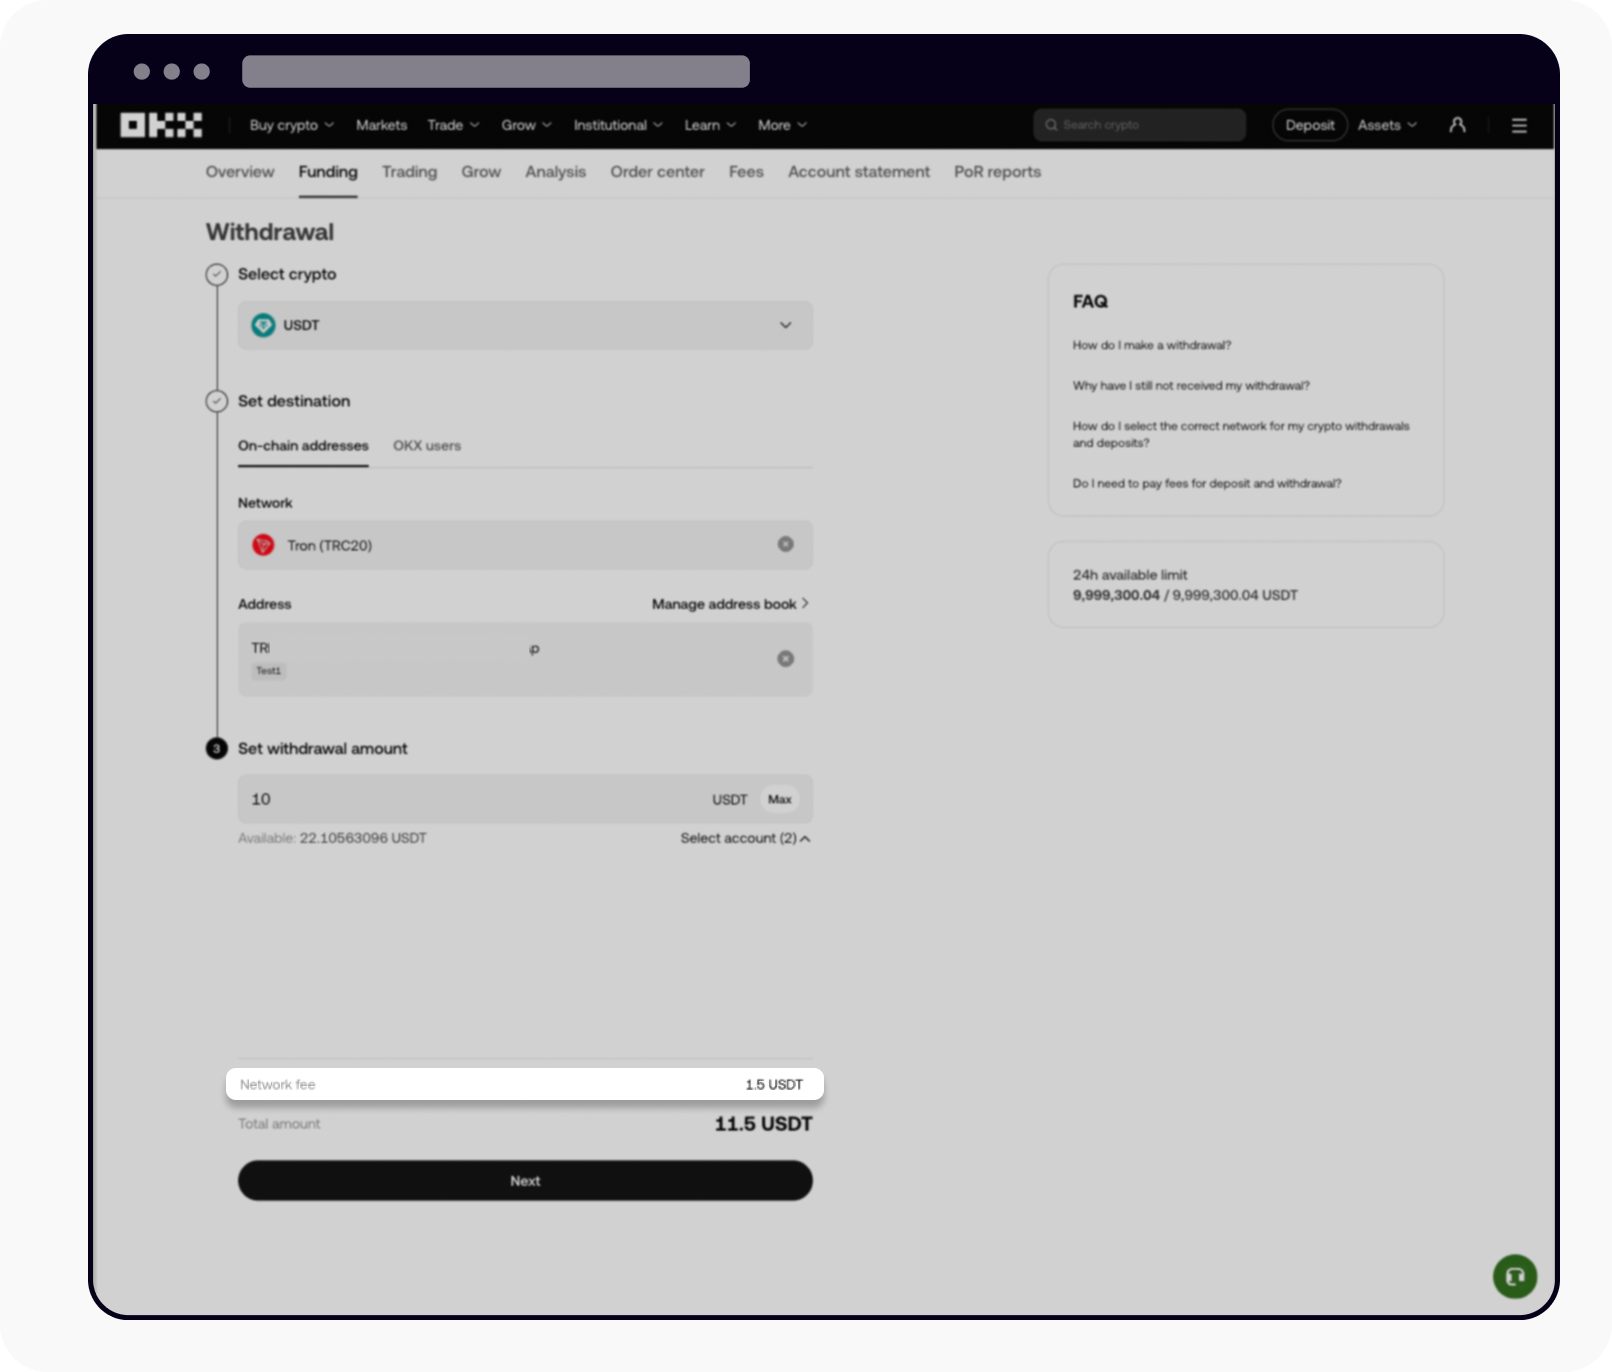Toggle the On-chain addresses option
The image size is (1612, 1372).
(x=303, y=446)
